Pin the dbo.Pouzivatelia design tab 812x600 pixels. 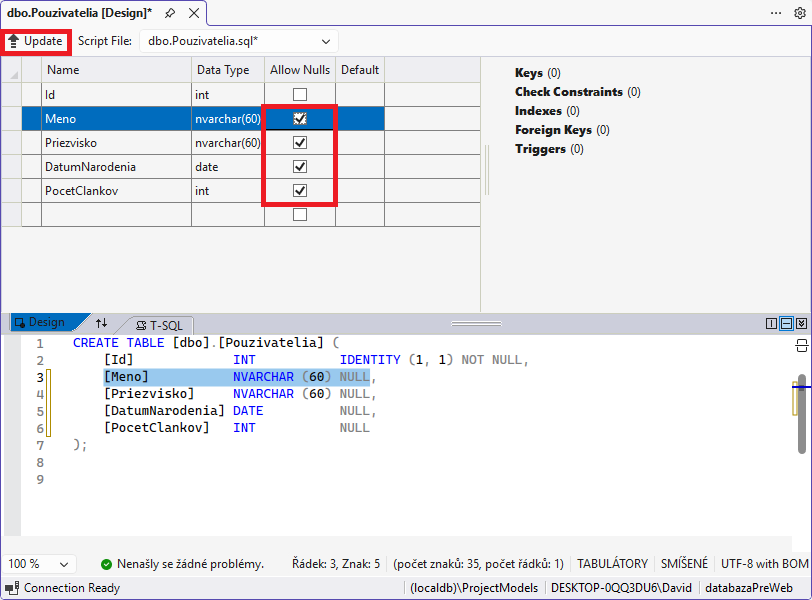pos(170,13)
